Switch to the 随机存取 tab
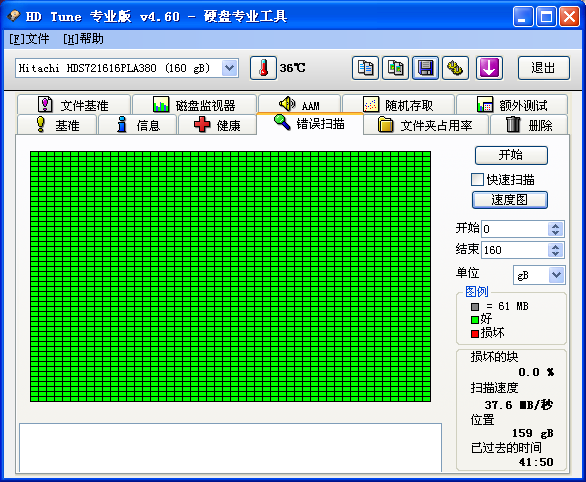586x482 pixels. (398, 105)
